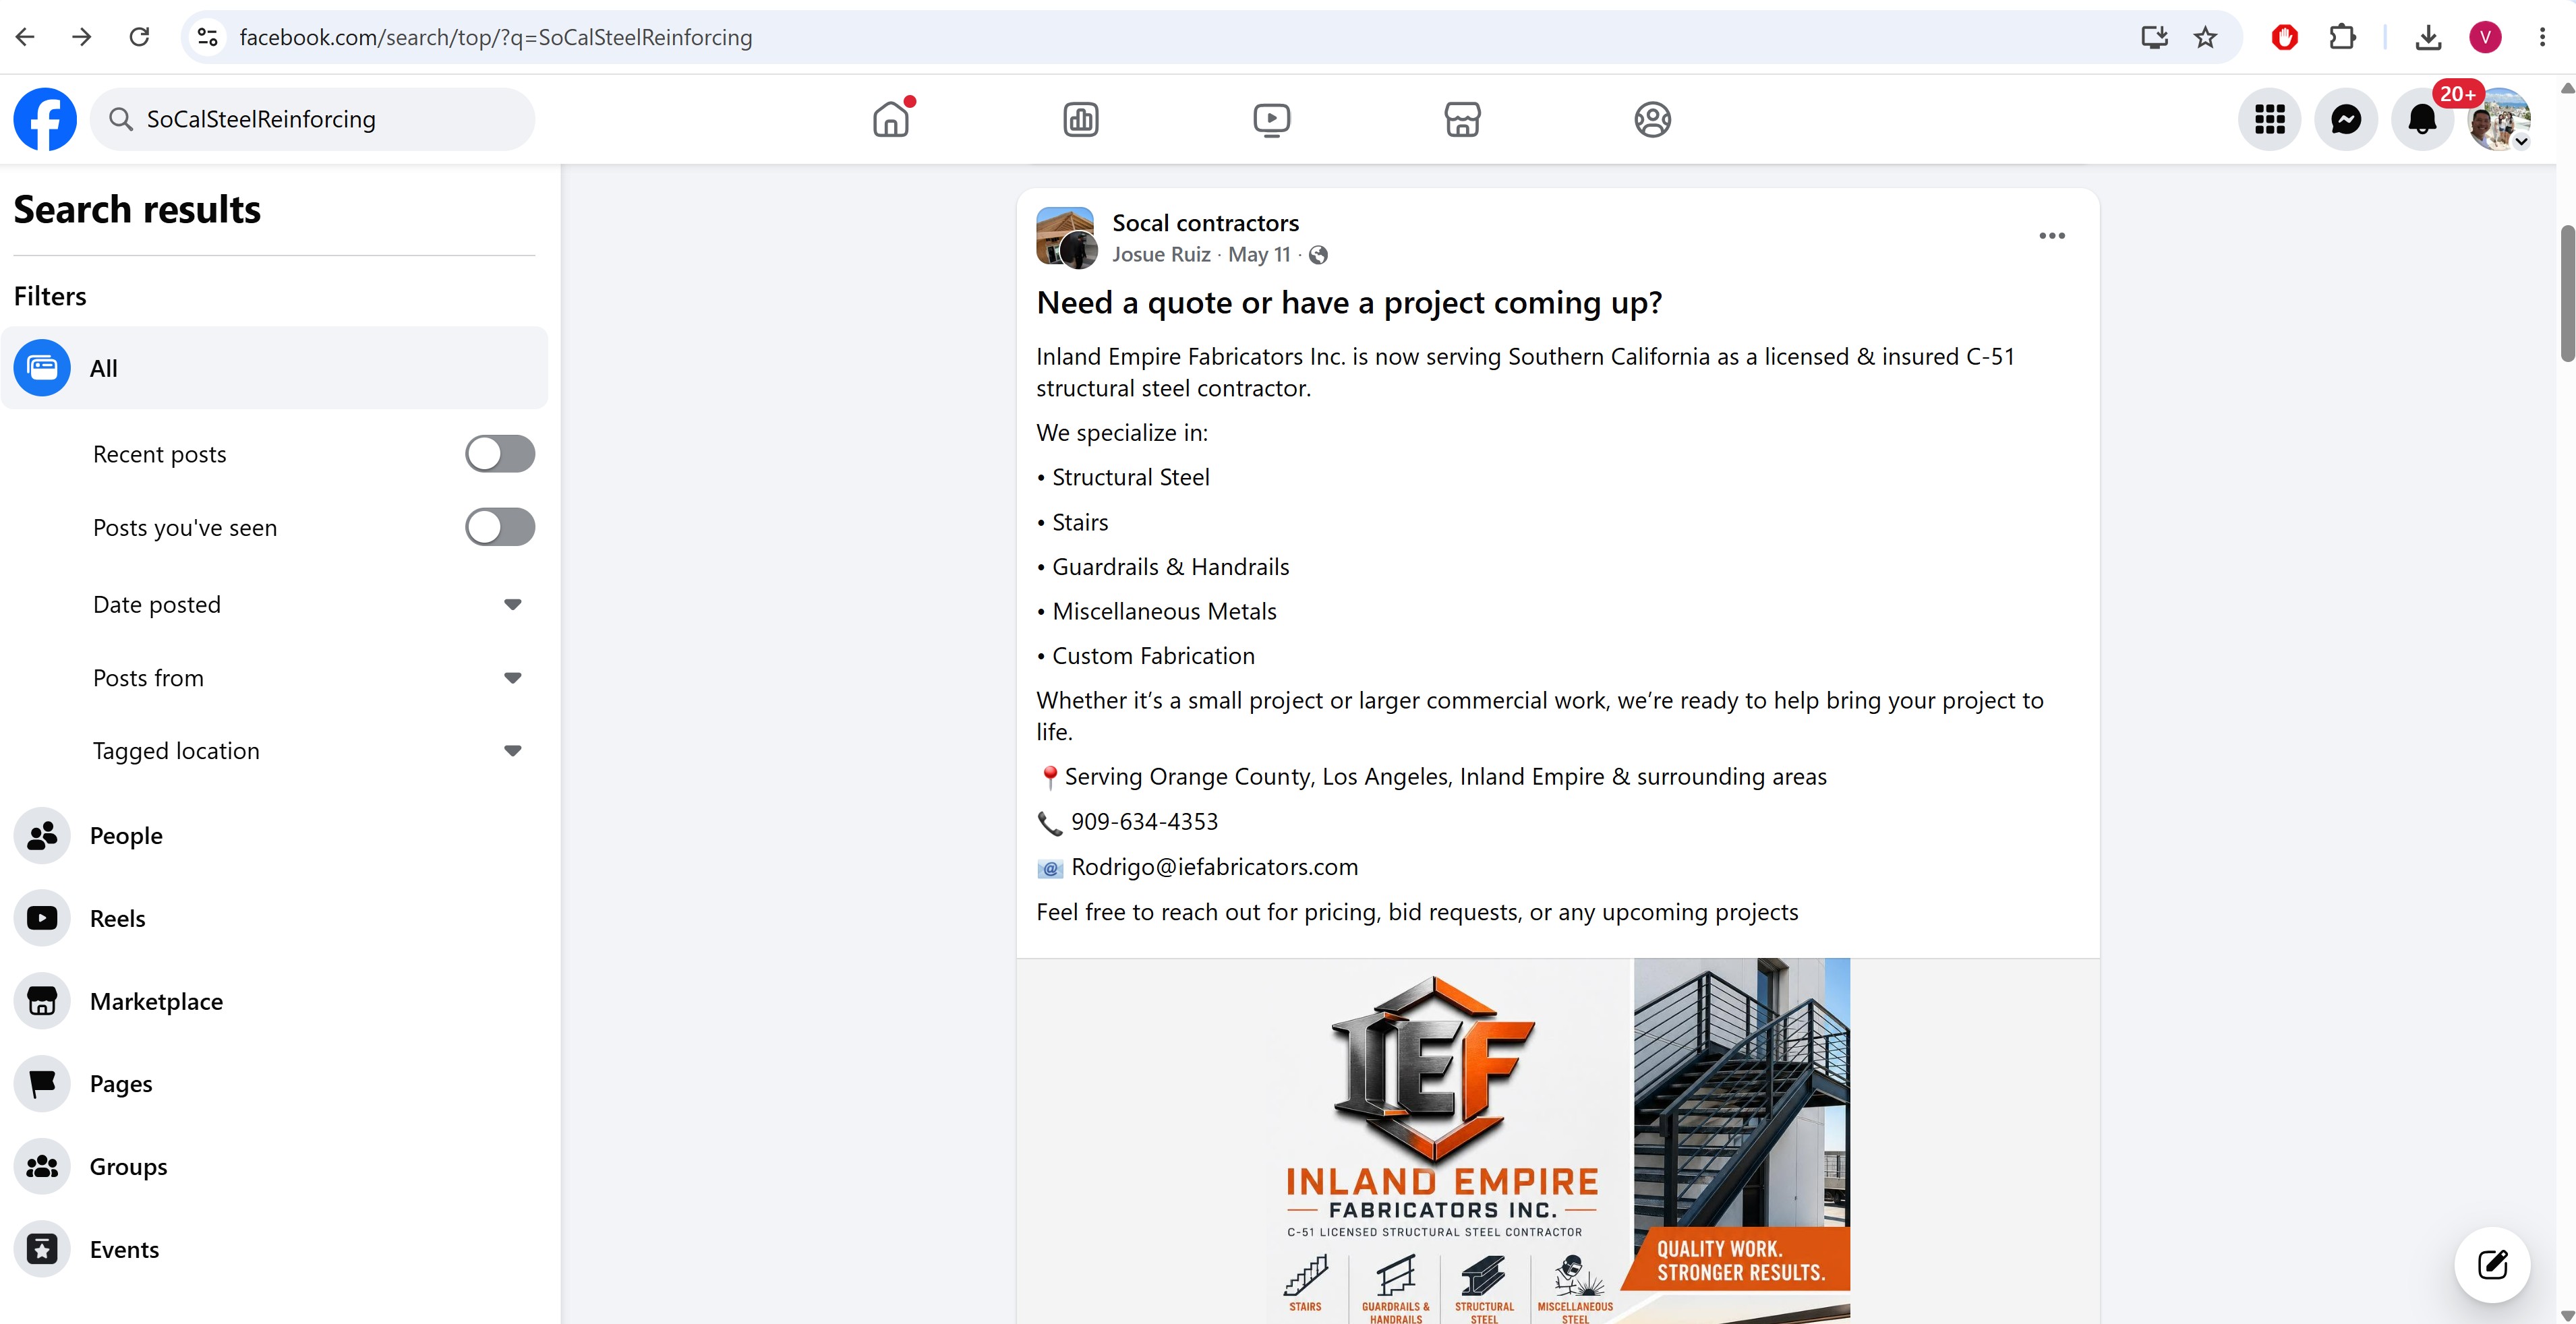2576x1324 pixels.
Task: Open the account profile picture menu
Action: point(2499,119)
